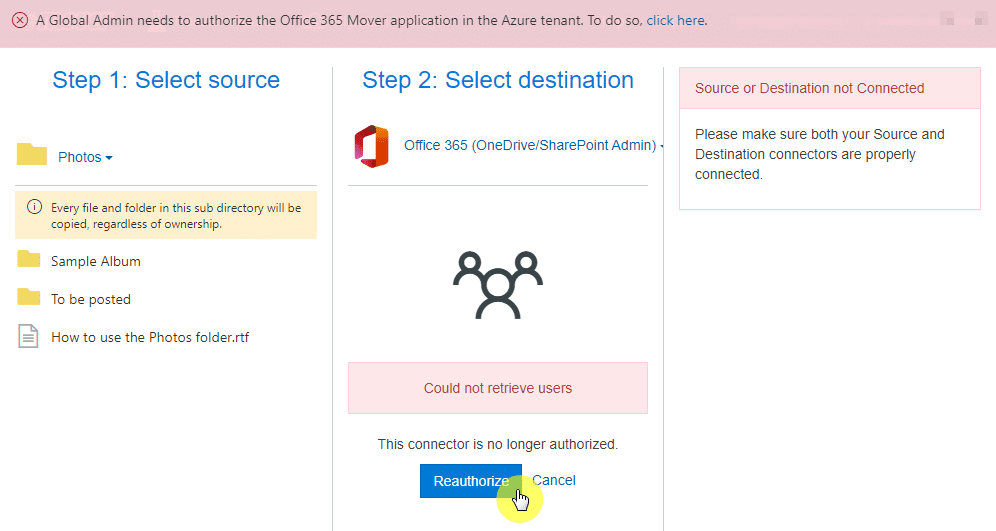This screenshot has height=531, width=996.
Task: Open the Office 365 connector dropdown
Action: pyautogui.click(x=534, y=145)
